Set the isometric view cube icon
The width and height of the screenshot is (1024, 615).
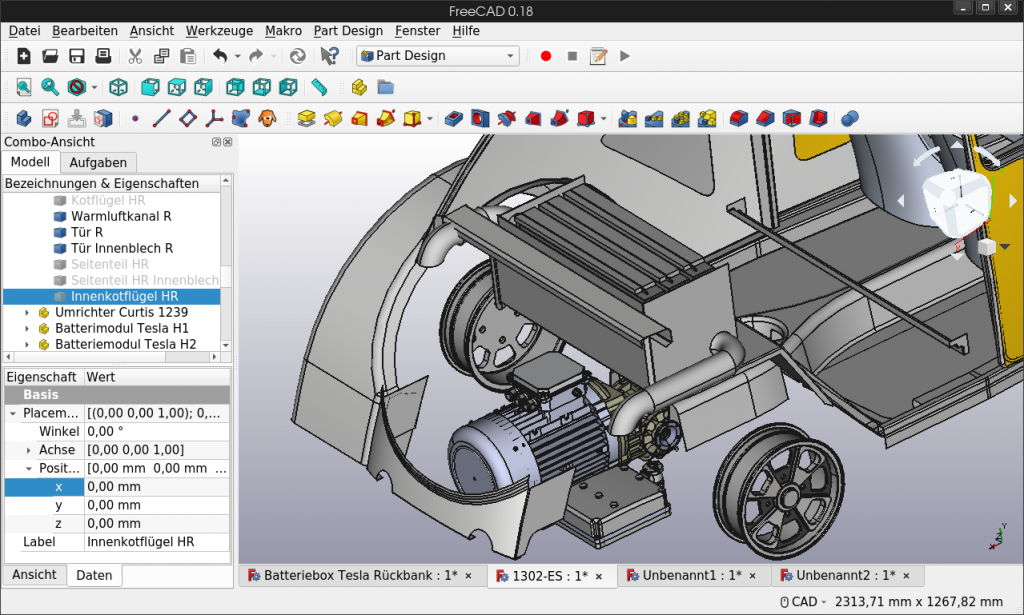click(118, 87)
